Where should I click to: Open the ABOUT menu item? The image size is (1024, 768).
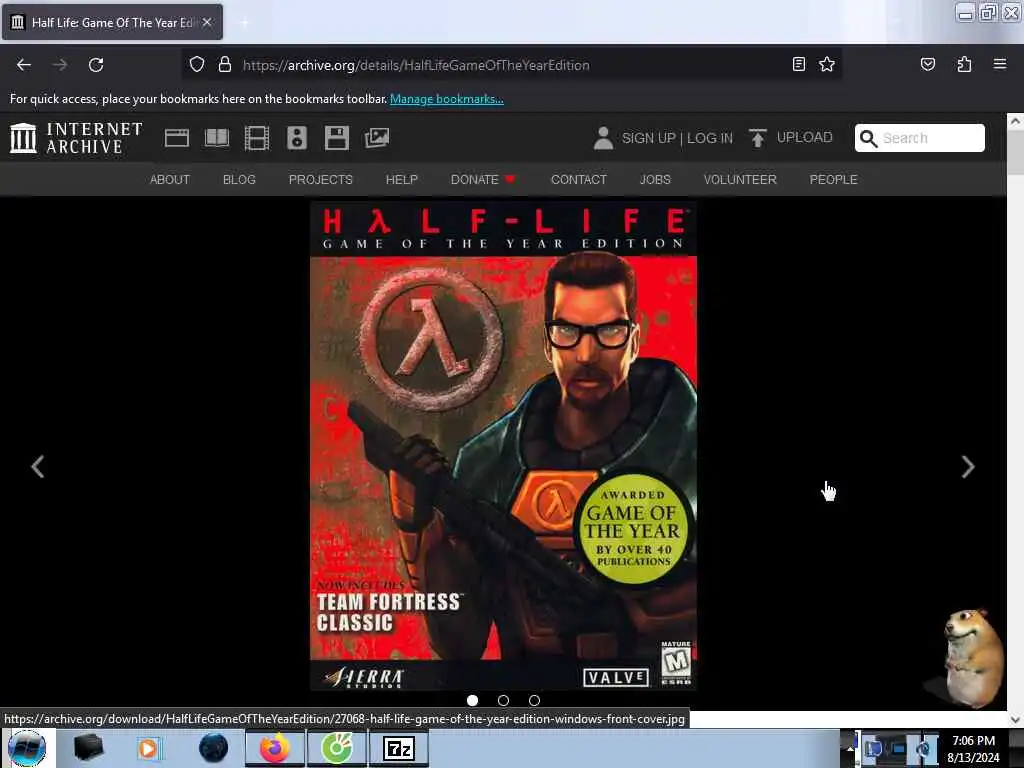[170, 180]
